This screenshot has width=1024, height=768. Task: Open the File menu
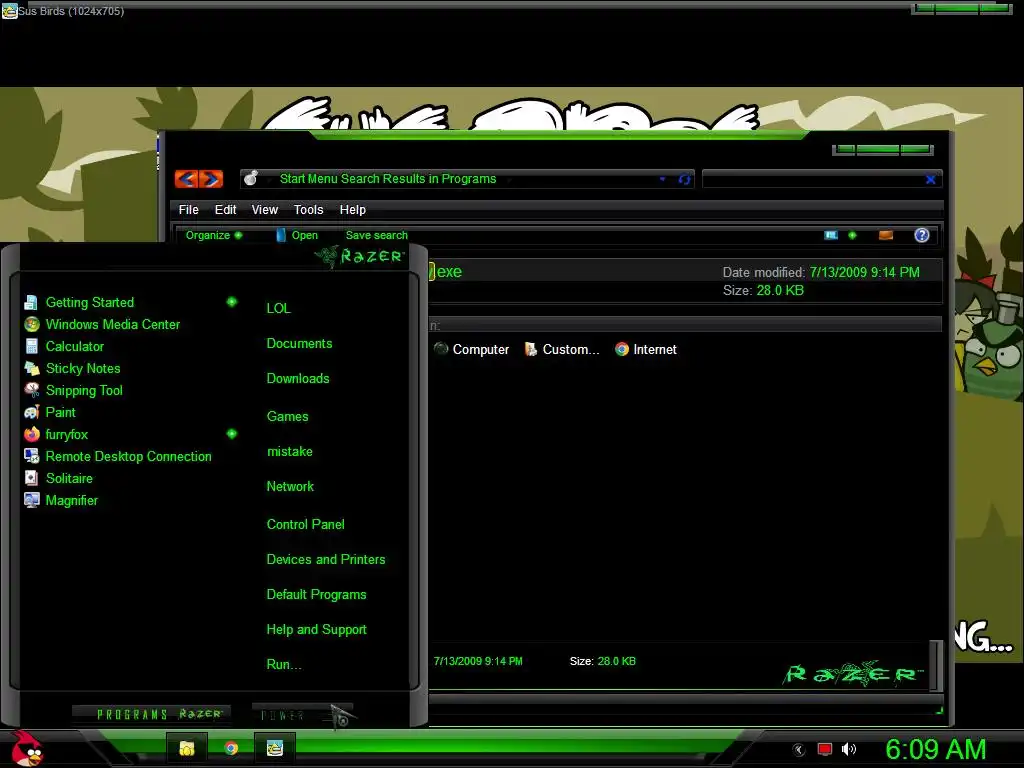pyautogui.click(x=189, y=210)
